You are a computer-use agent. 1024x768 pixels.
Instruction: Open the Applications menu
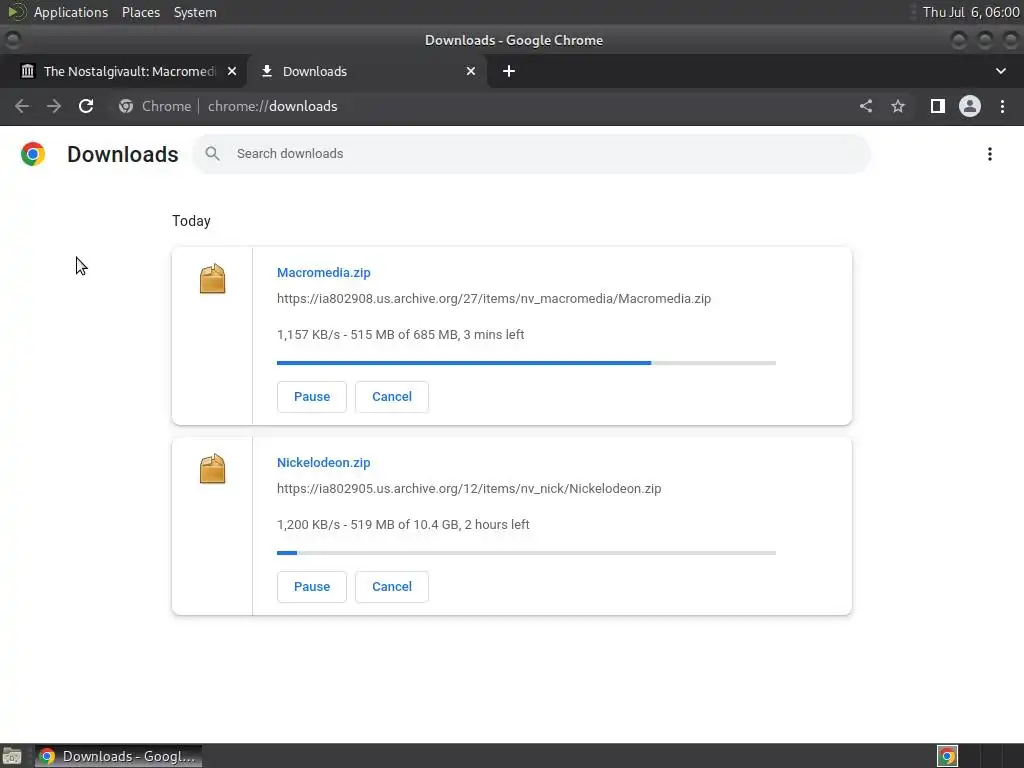[x=71, y=12]
